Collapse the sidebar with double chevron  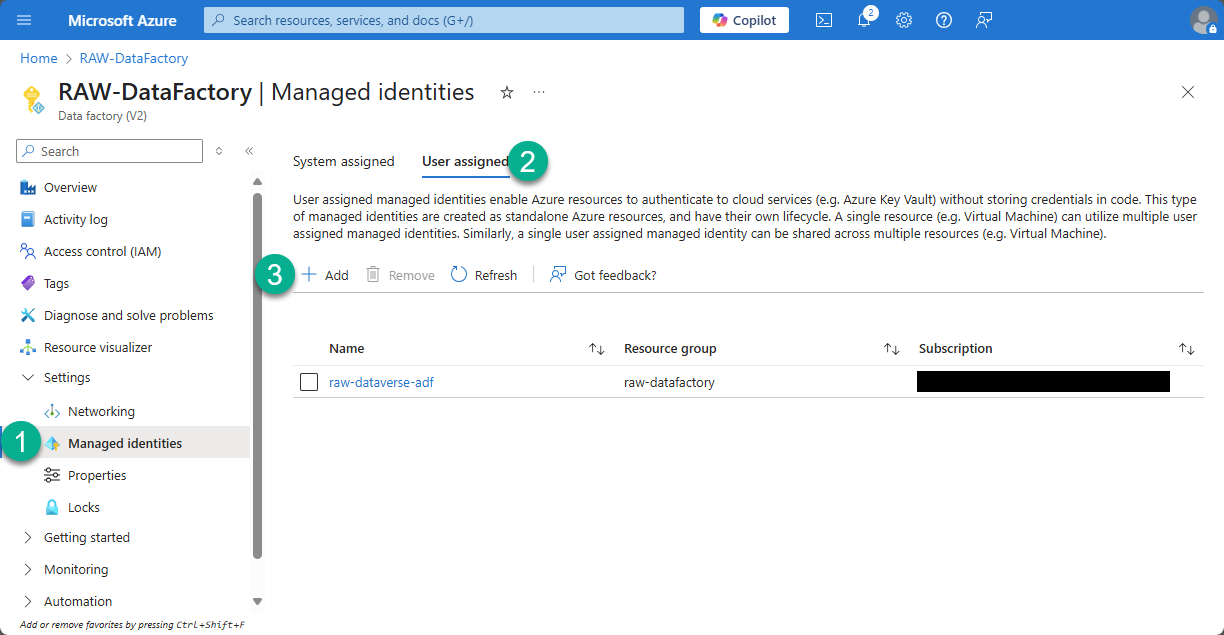tap(249, 151)
